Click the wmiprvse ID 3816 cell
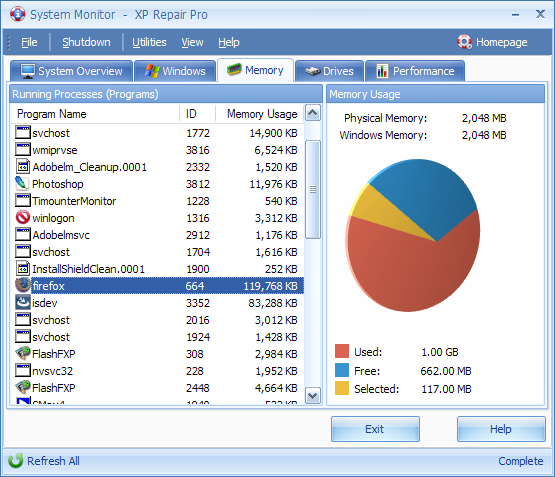The width and height of the screenshot is (555, 477). click(198, 150)
